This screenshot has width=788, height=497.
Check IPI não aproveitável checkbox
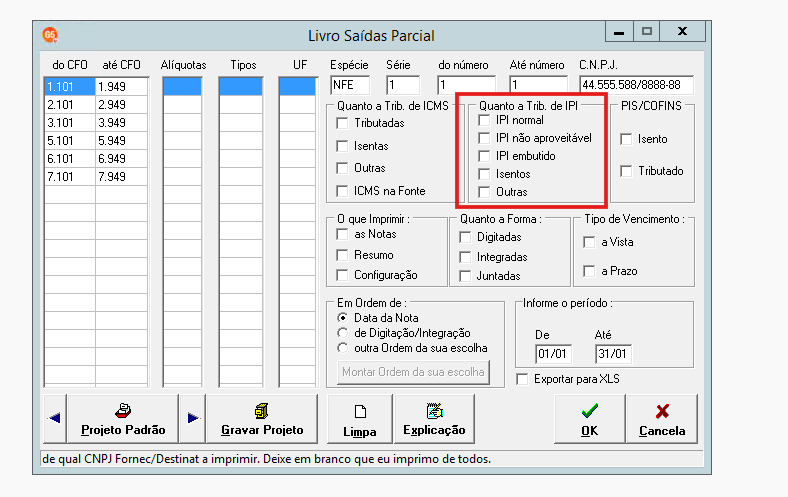484,138
